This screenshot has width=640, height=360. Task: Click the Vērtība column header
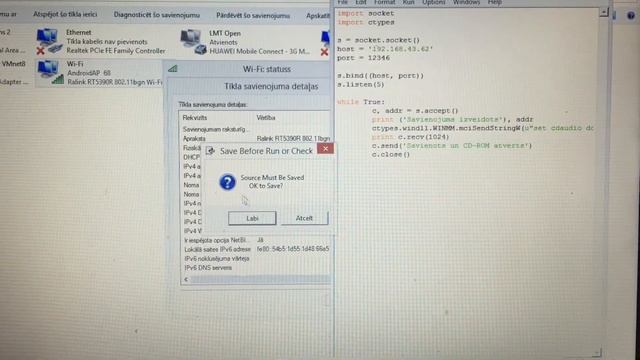coord(266,118)
